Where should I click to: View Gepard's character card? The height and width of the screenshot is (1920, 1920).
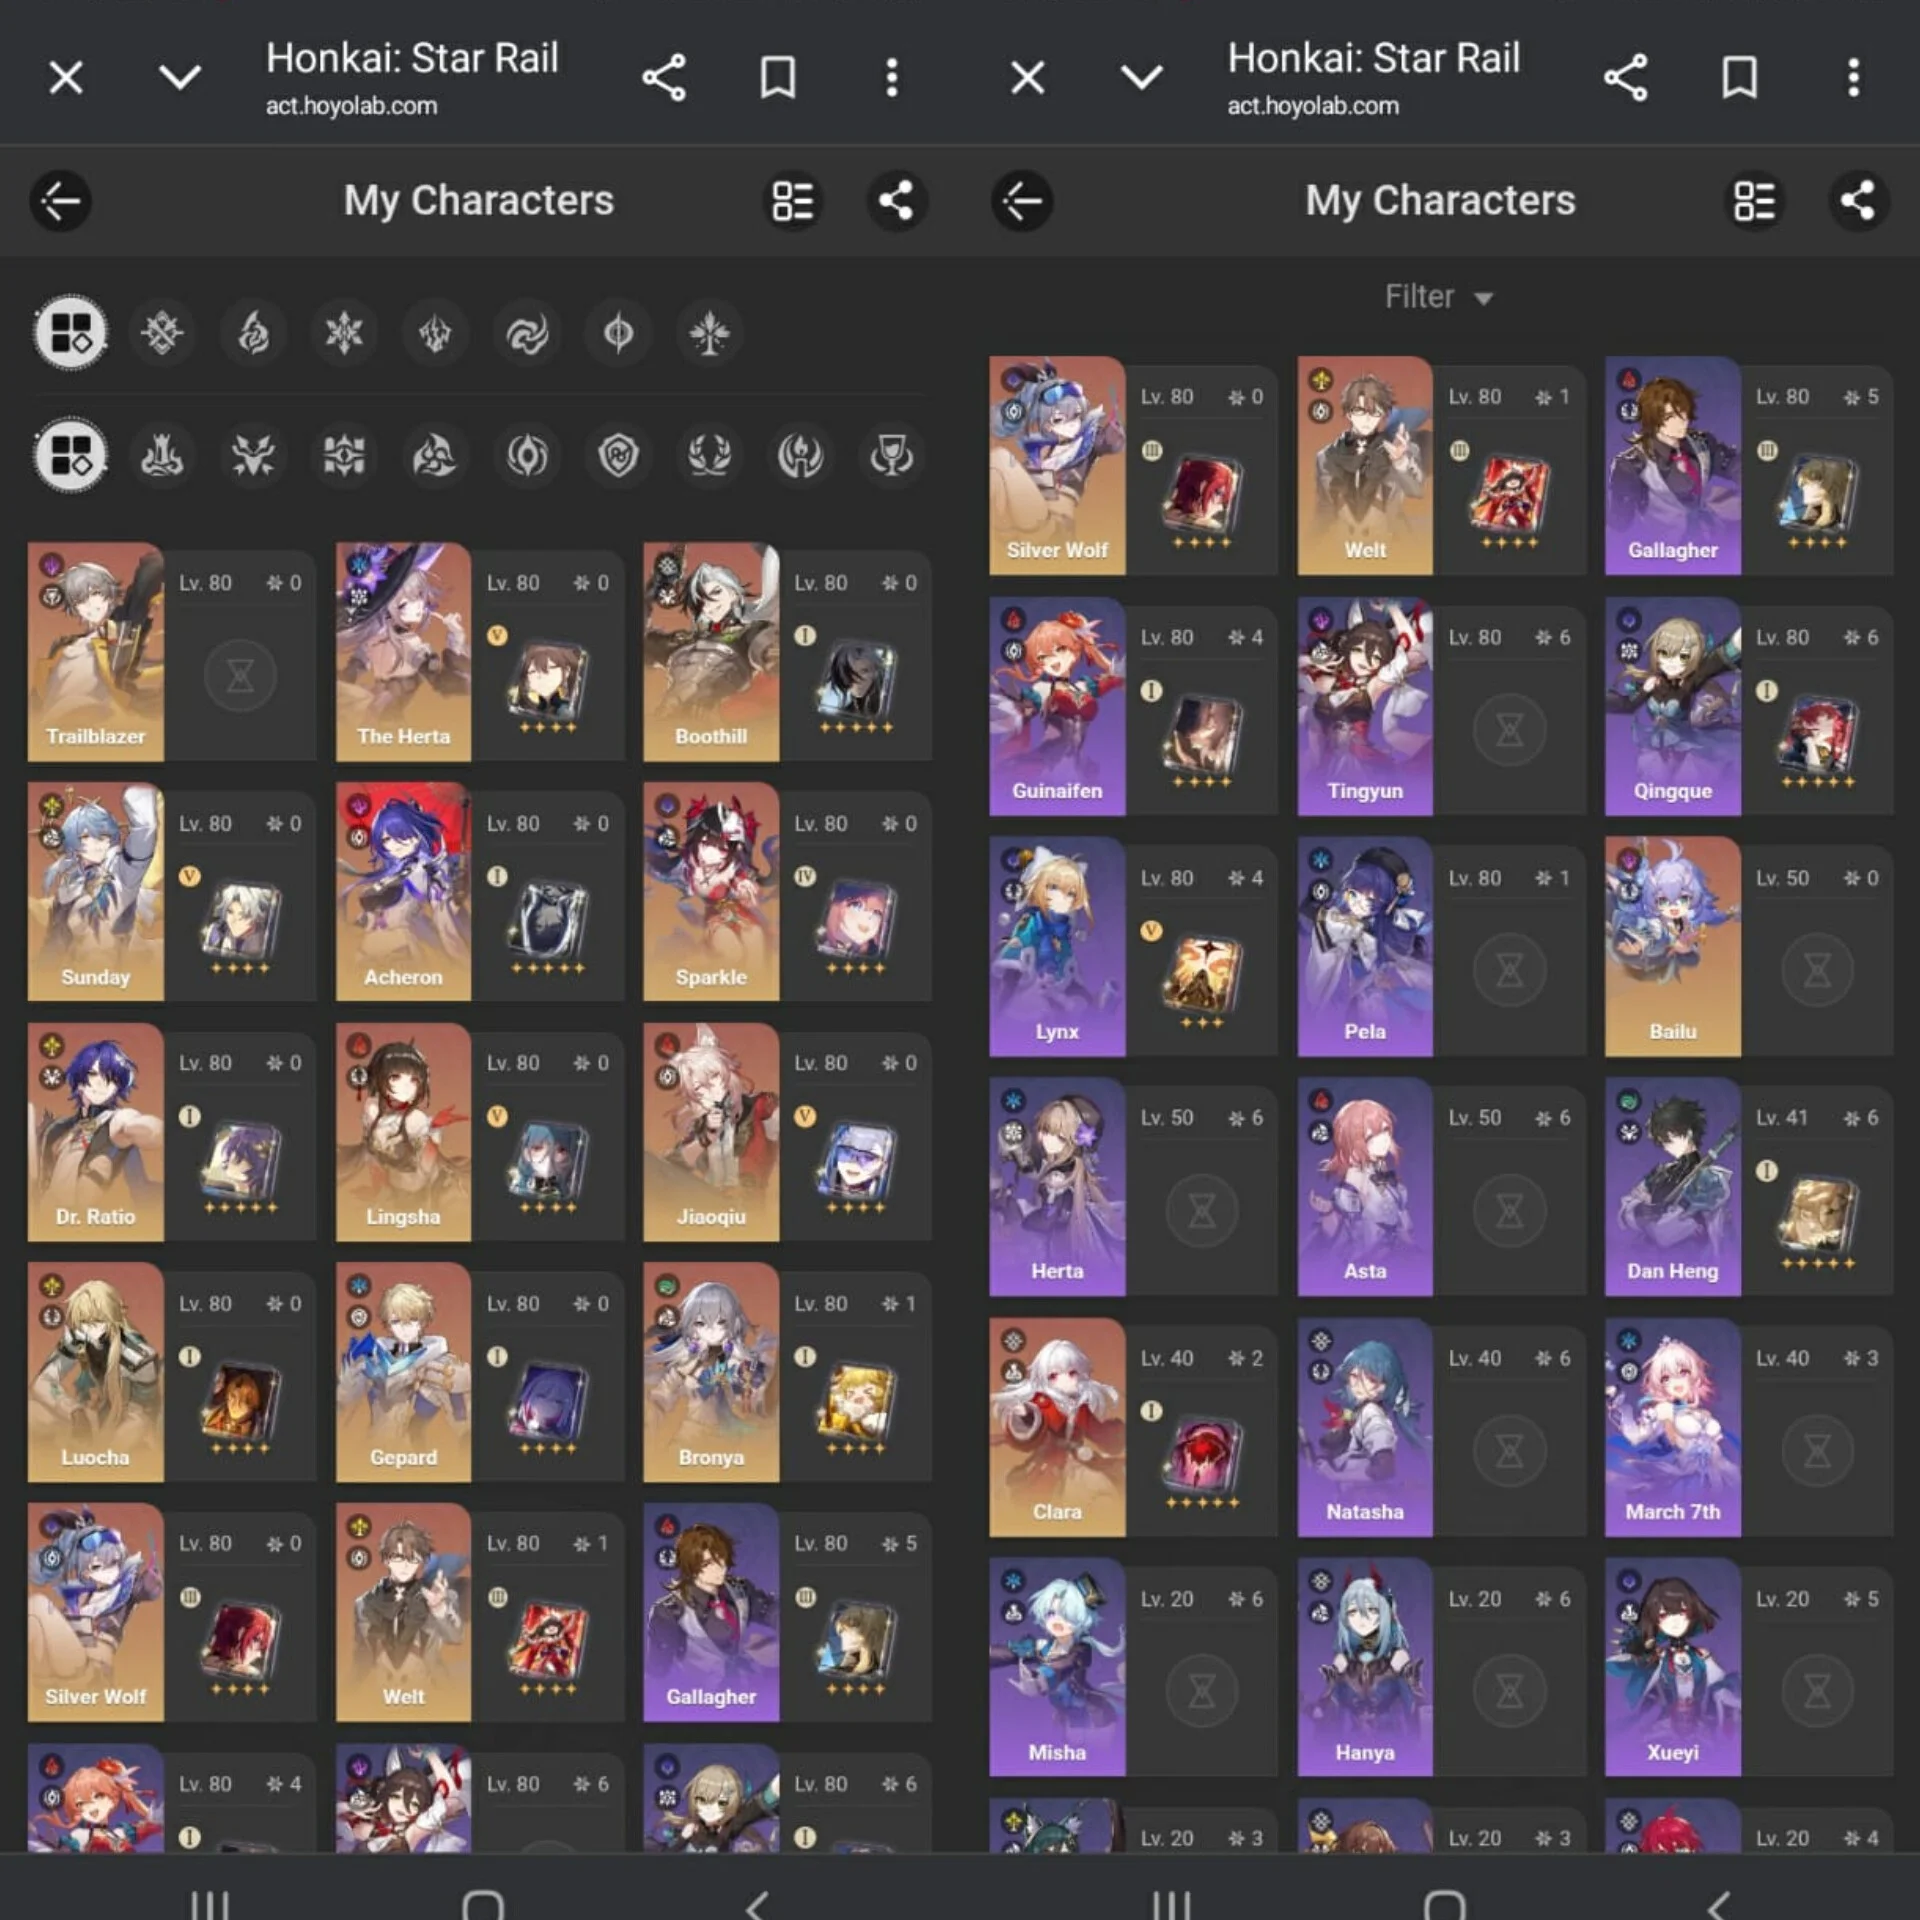(x=480, y=1372)
